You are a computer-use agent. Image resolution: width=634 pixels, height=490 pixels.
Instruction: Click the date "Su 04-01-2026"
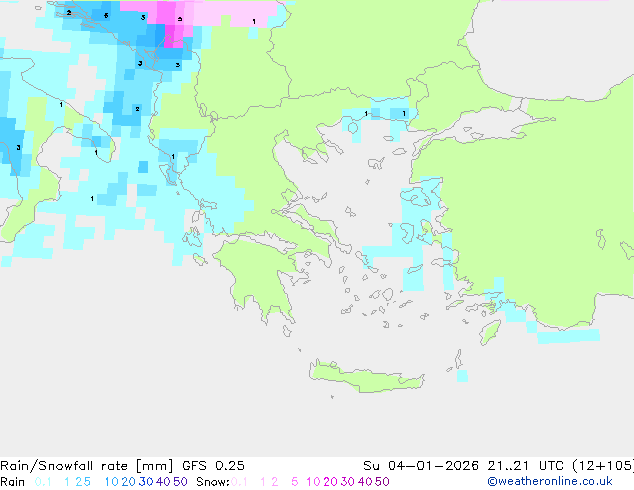click(421, 466)
